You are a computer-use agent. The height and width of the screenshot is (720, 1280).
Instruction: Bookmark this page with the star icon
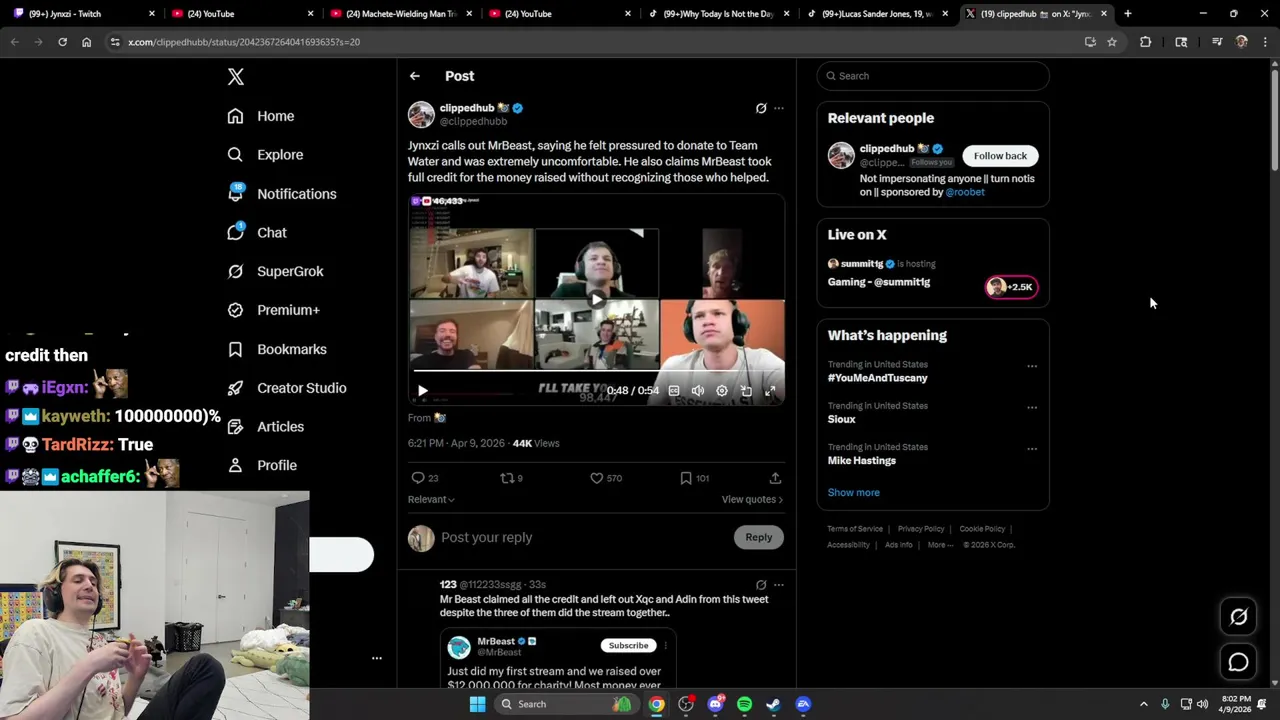tap(1112, 42)
